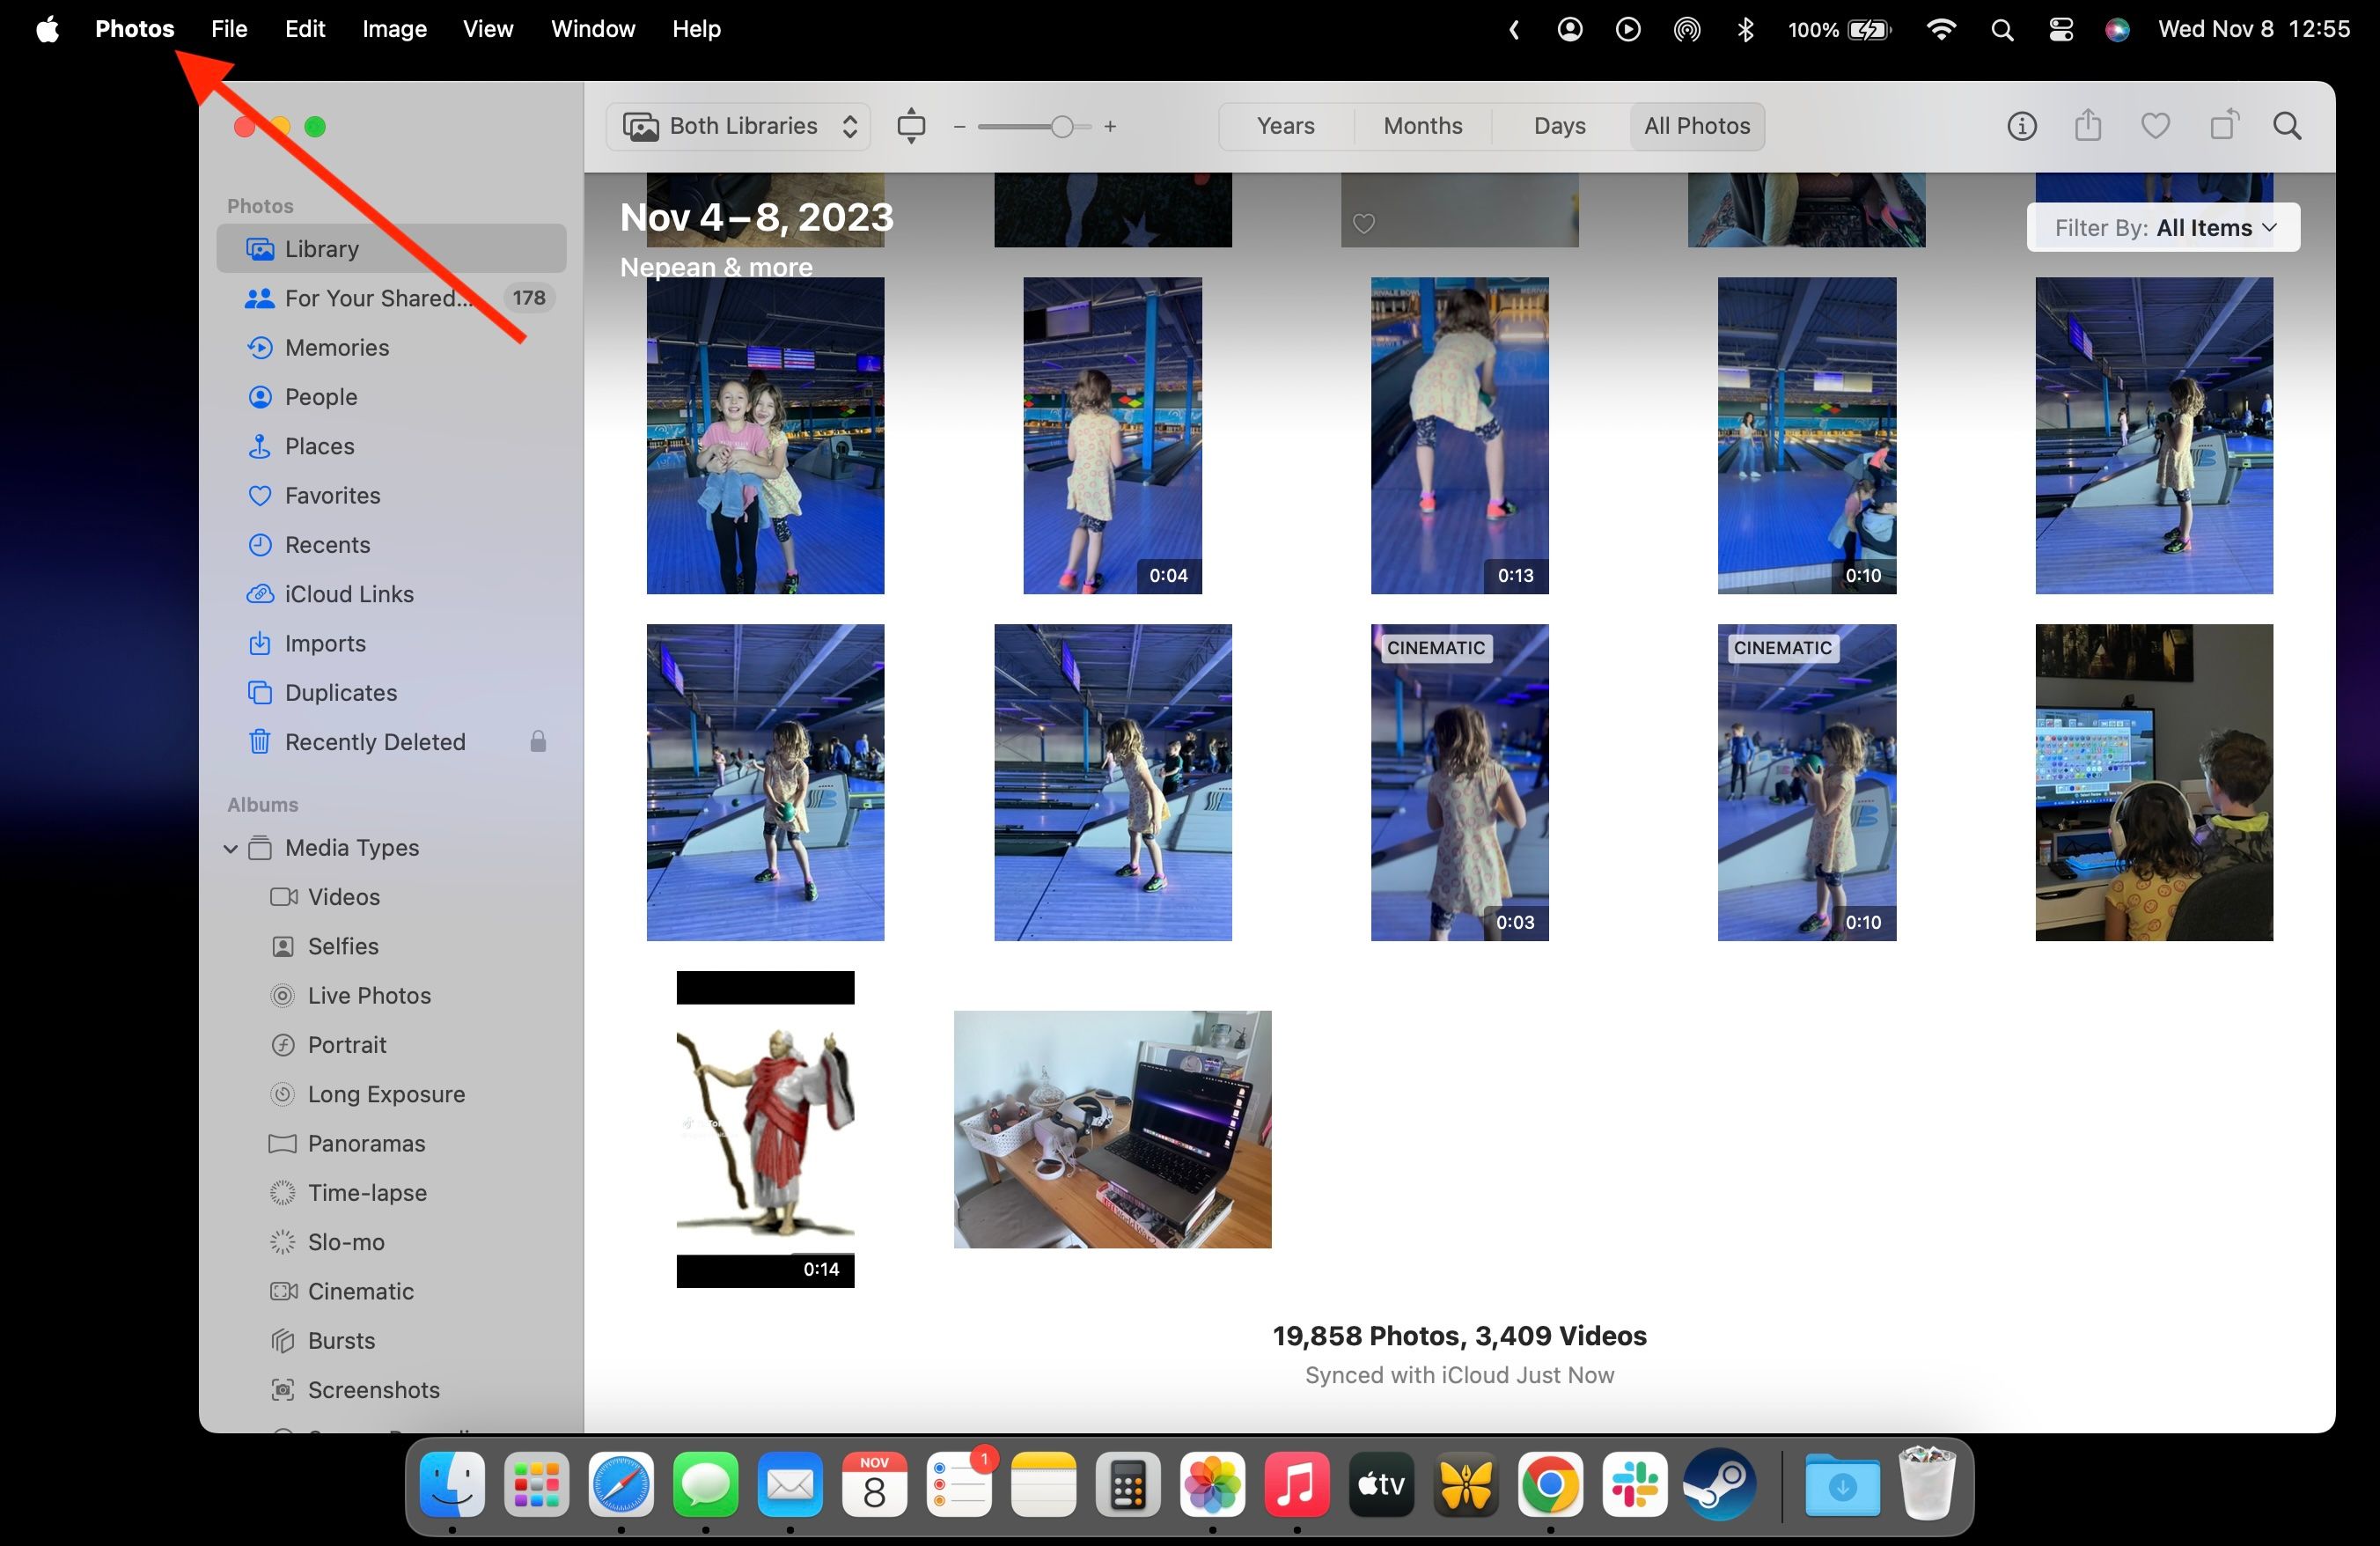Click the rotate icon in the toolbar

(2223, 126)
